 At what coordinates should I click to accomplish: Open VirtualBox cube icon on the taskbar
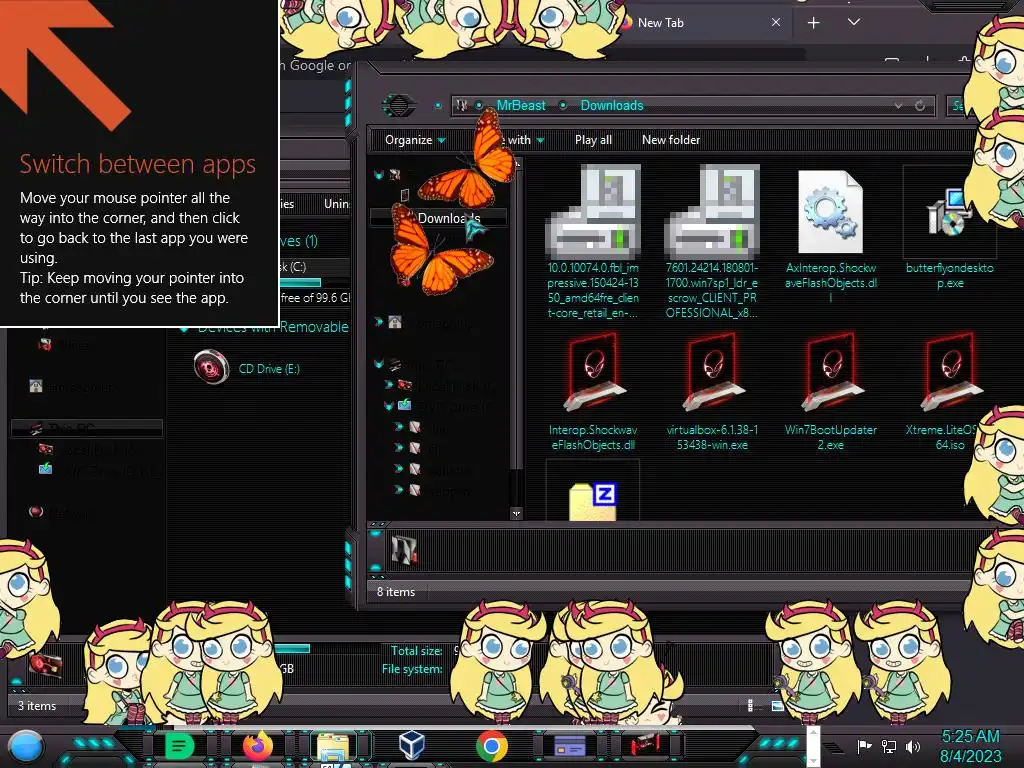[x=412, y=745]
